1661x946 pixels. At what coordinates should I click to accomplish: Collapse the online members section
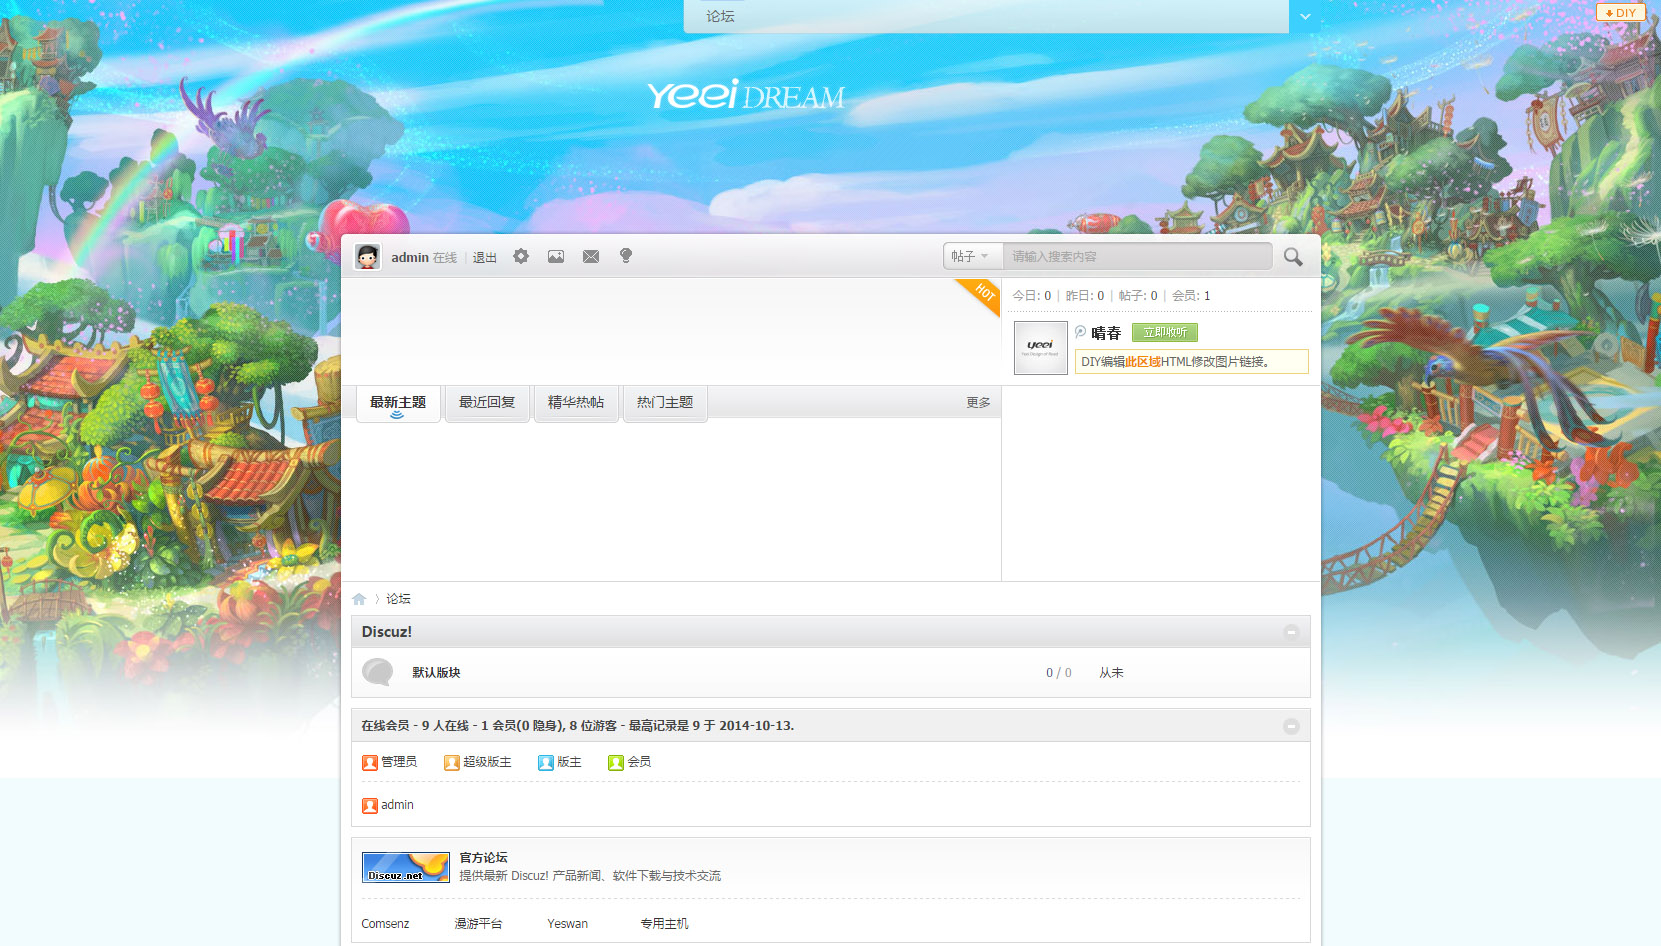click(1291, 726)
